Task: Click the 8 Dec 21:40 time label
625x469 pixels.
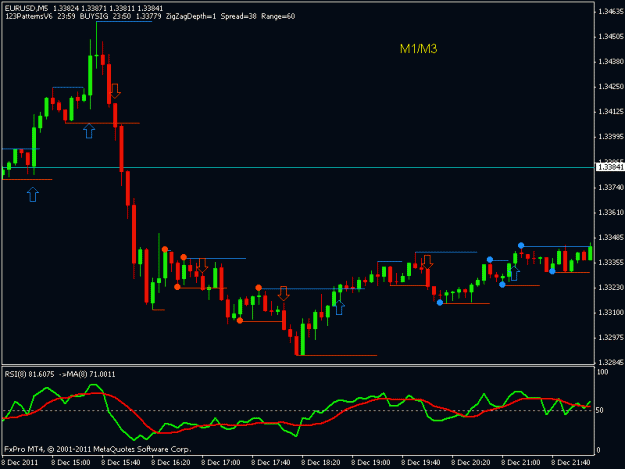Action: pos(571,463)
